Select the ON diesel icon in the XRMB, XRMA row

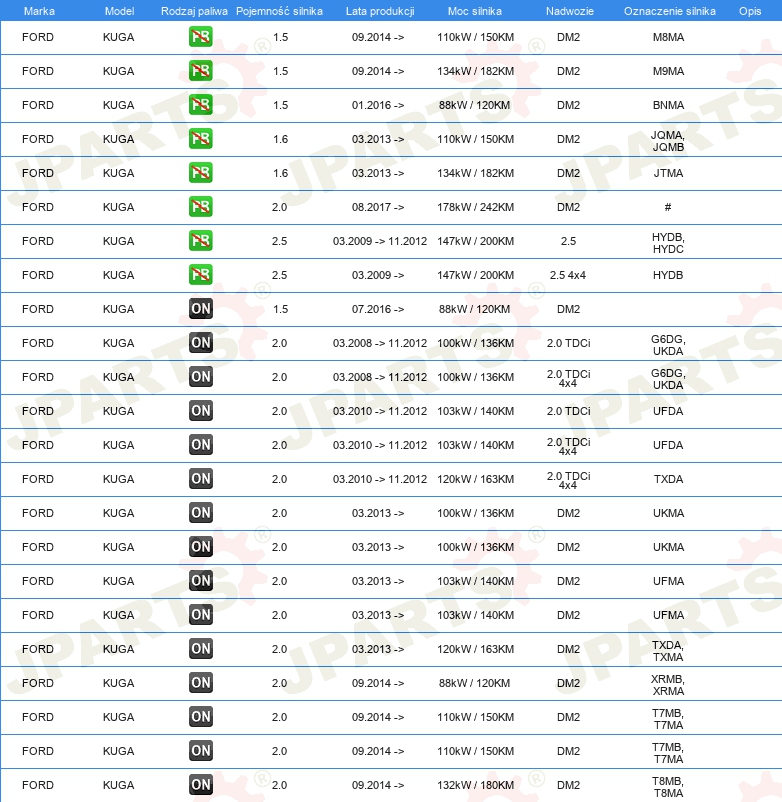pos(200,683)
